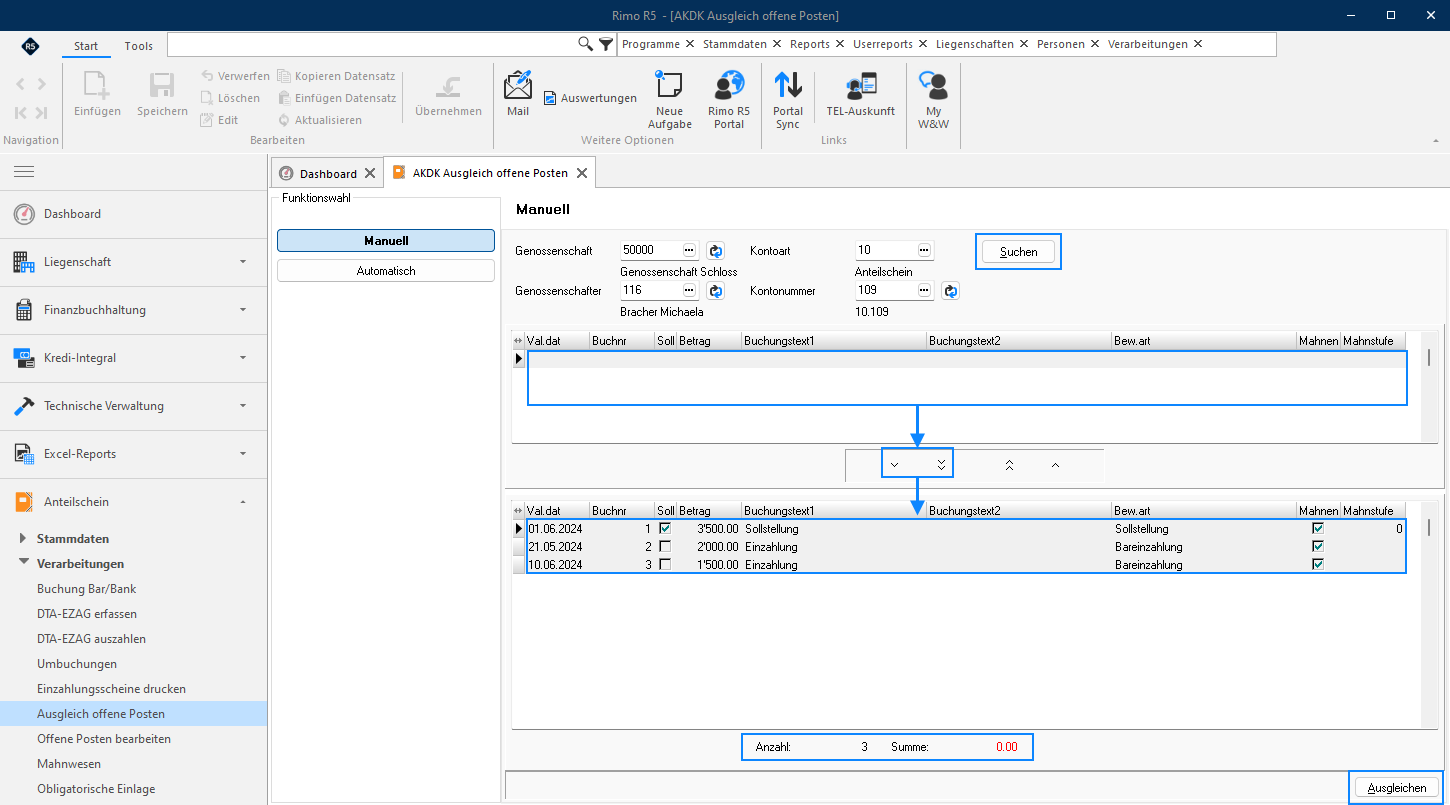Expand the Technische Verwaltung section
Screen dimensions: 1450x805
(x=133, y=406)
